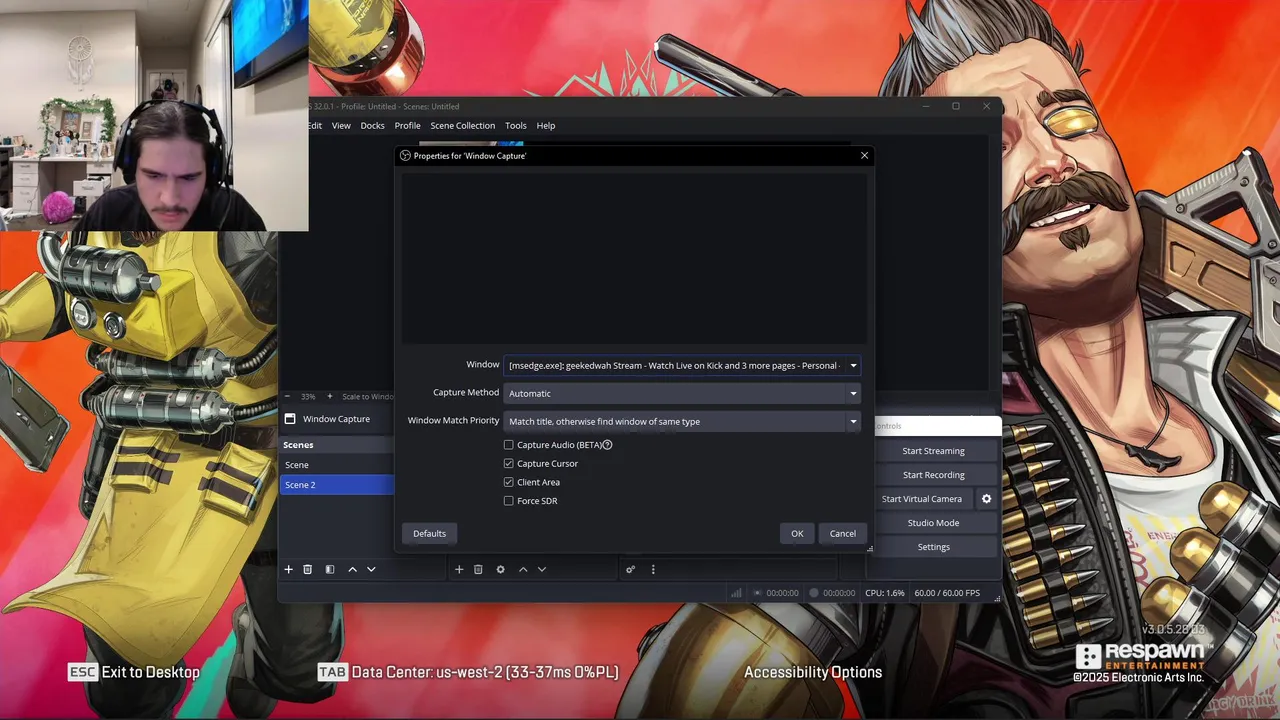Remove selected source with trash icon
This screenshot has height=720, width=1280.
pyautogui.click(x=478, y=569)
